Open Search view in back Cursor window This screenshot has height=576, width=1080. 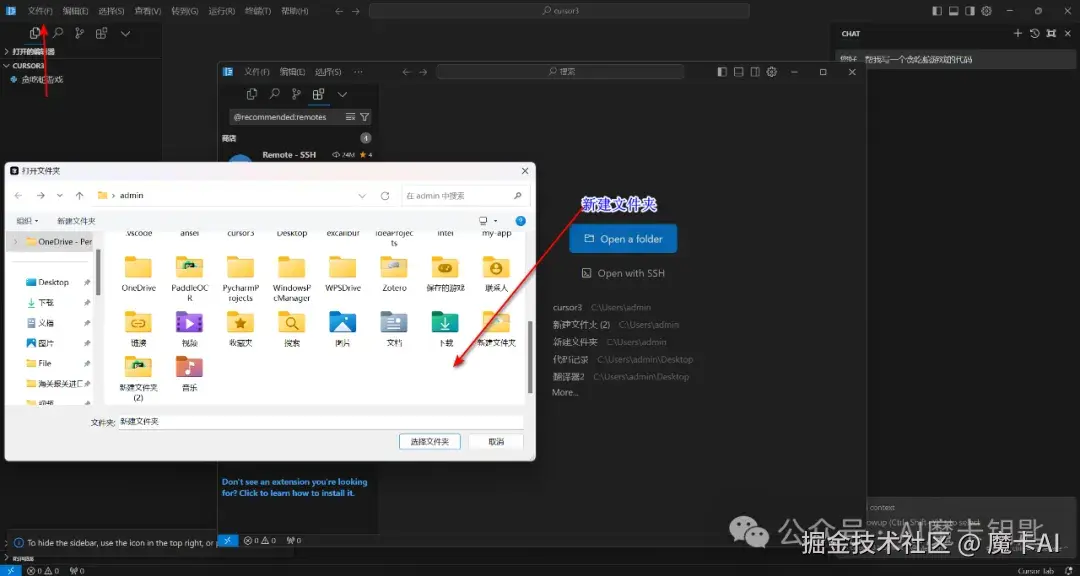(x=58, y=33)
